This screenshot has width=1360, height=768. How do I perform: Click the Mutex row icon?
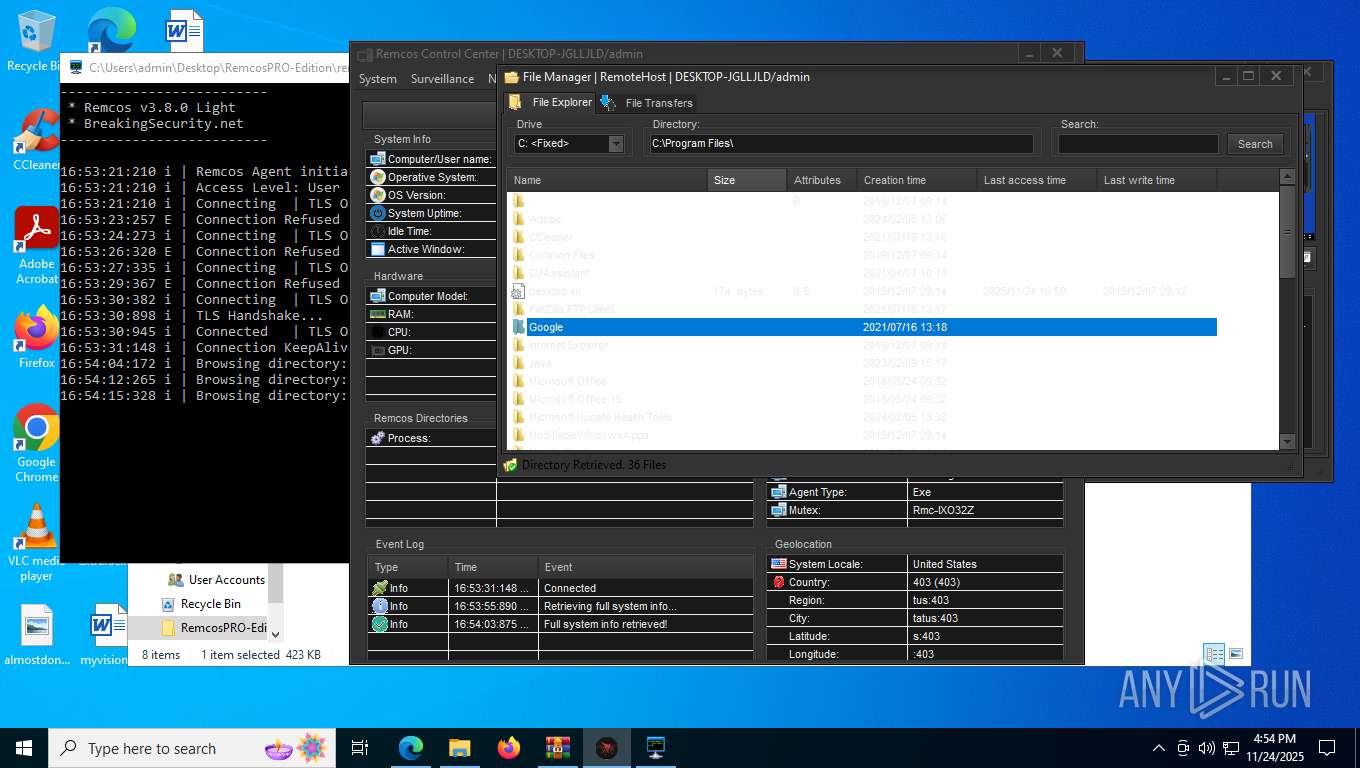pos(778,510)
